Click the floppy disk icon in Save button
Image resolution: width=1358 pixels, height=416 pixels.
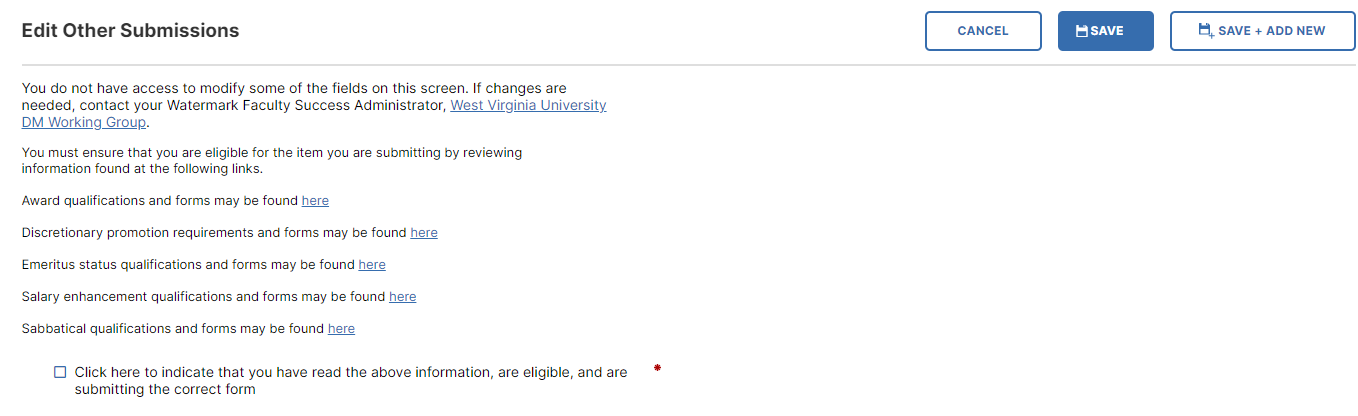point(1081,31)
